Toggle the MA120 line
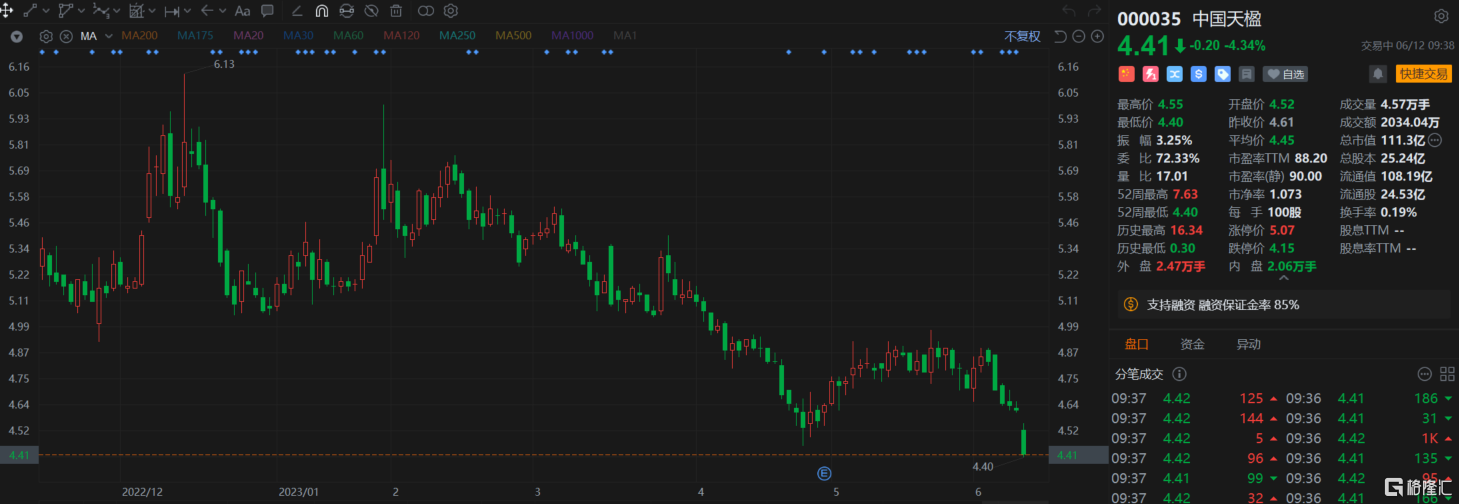 pyautogui.click(x=401, y=36)
